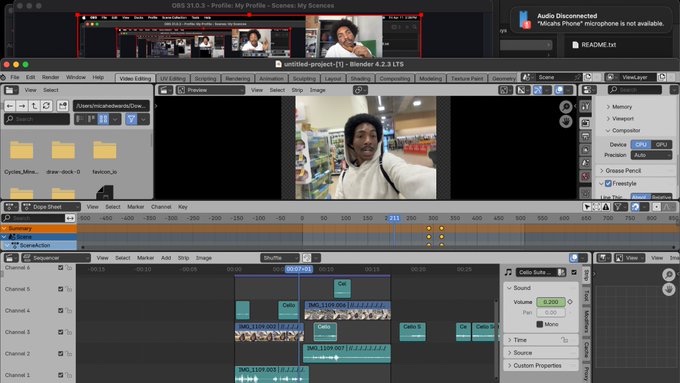The width and height of the screenshot is (680, 383).
Task: Open the preview pivot point menu
Action: (x=359, y=90)
